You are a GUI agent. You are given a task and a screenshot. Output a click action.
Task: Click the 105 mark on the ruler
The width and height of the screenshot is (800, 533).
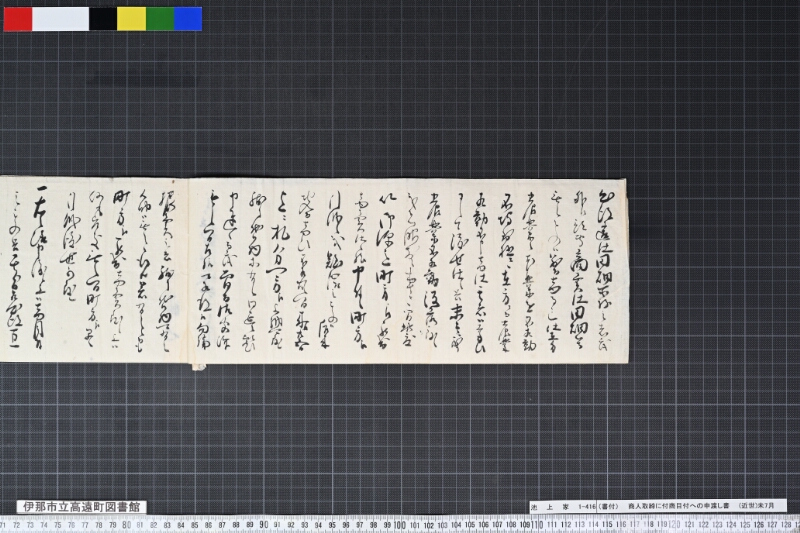click(x=469, y=525)
